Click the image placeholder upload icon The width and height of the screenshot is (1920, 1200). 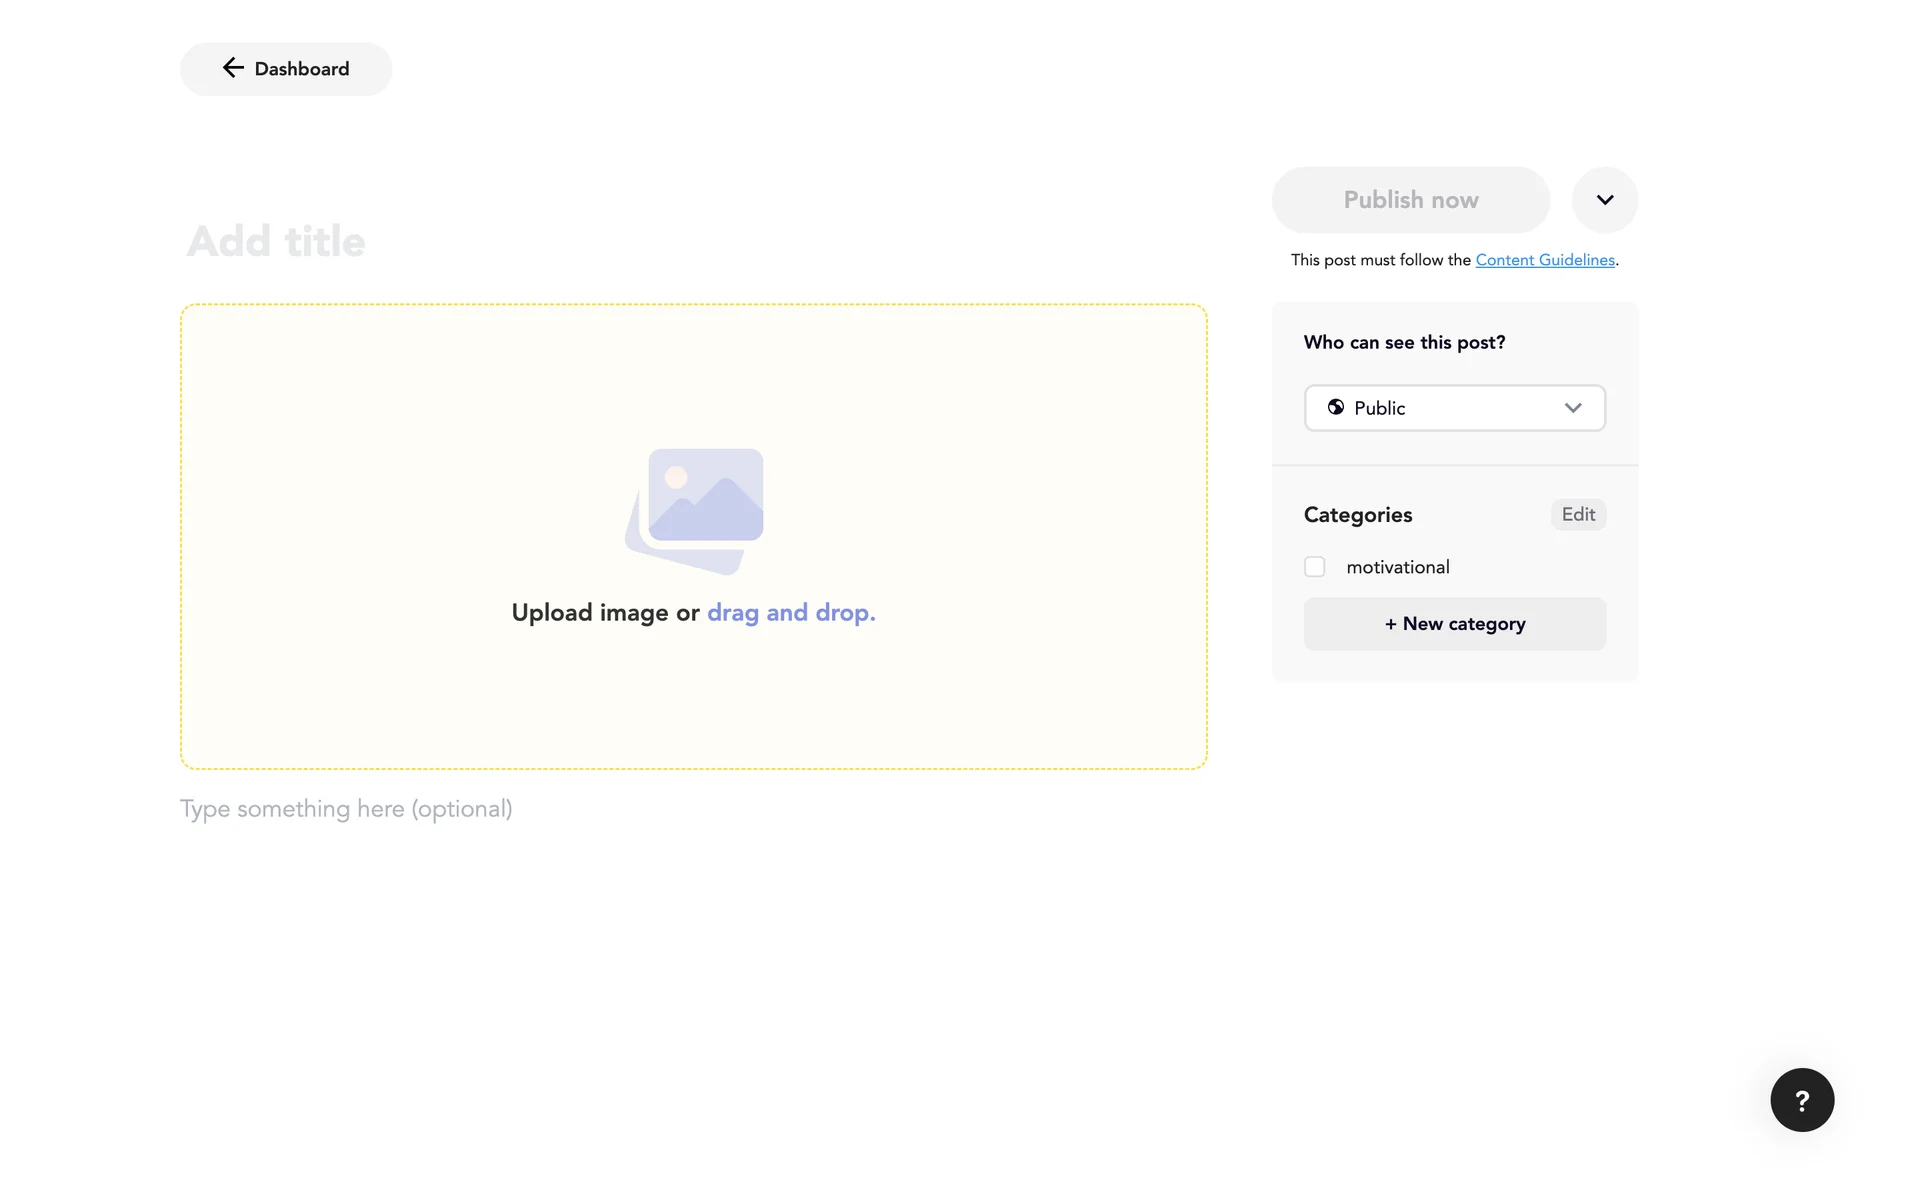point(695,510)
